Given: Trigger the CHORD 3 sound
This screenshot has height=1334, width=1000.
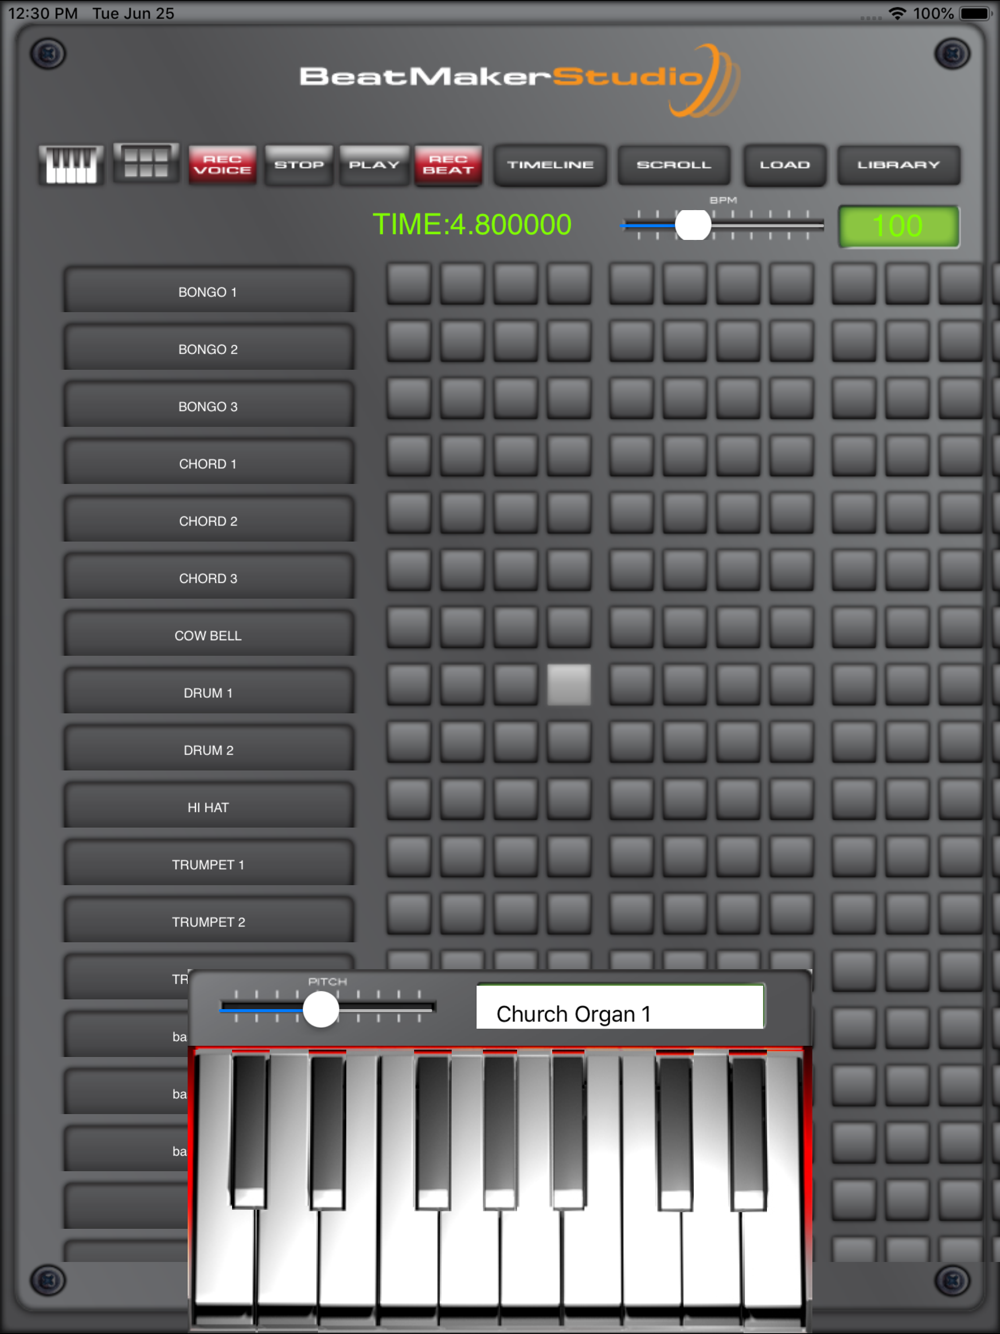Looking at the screenshot, I should tap(208, 577).
